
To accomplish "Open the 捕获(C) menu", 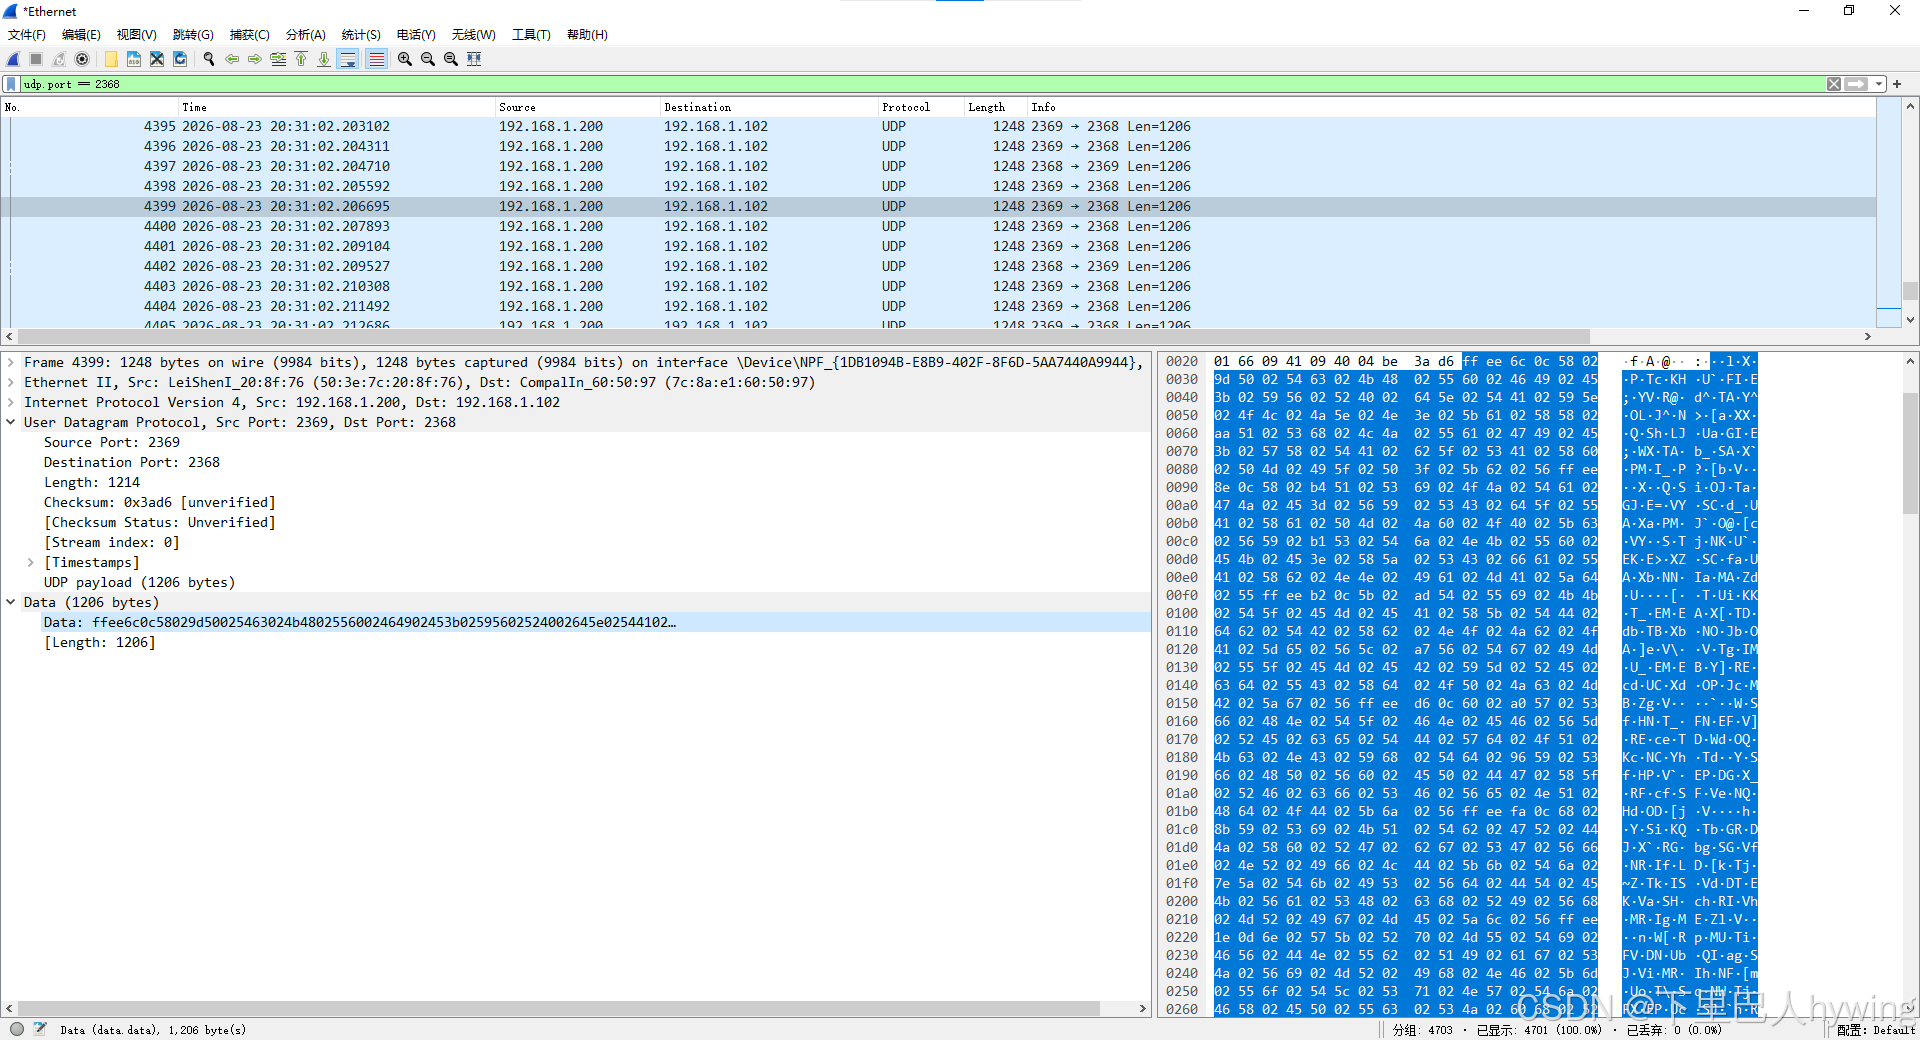I will coord(250,34).
